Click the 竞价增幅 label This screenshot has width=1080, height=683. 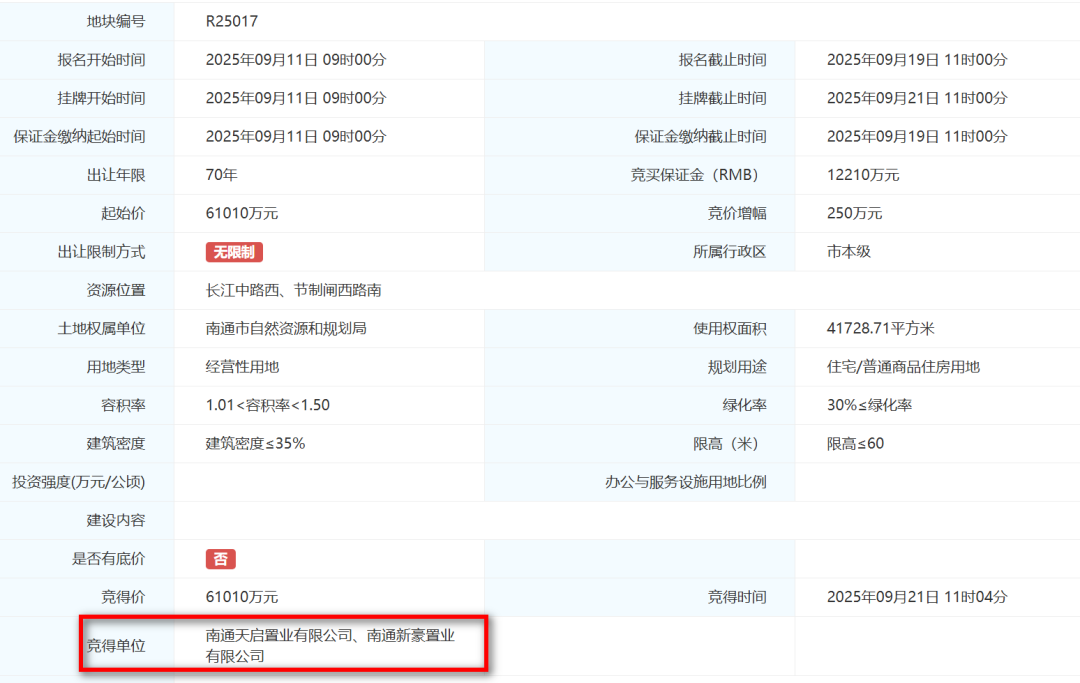coord(737,213)
